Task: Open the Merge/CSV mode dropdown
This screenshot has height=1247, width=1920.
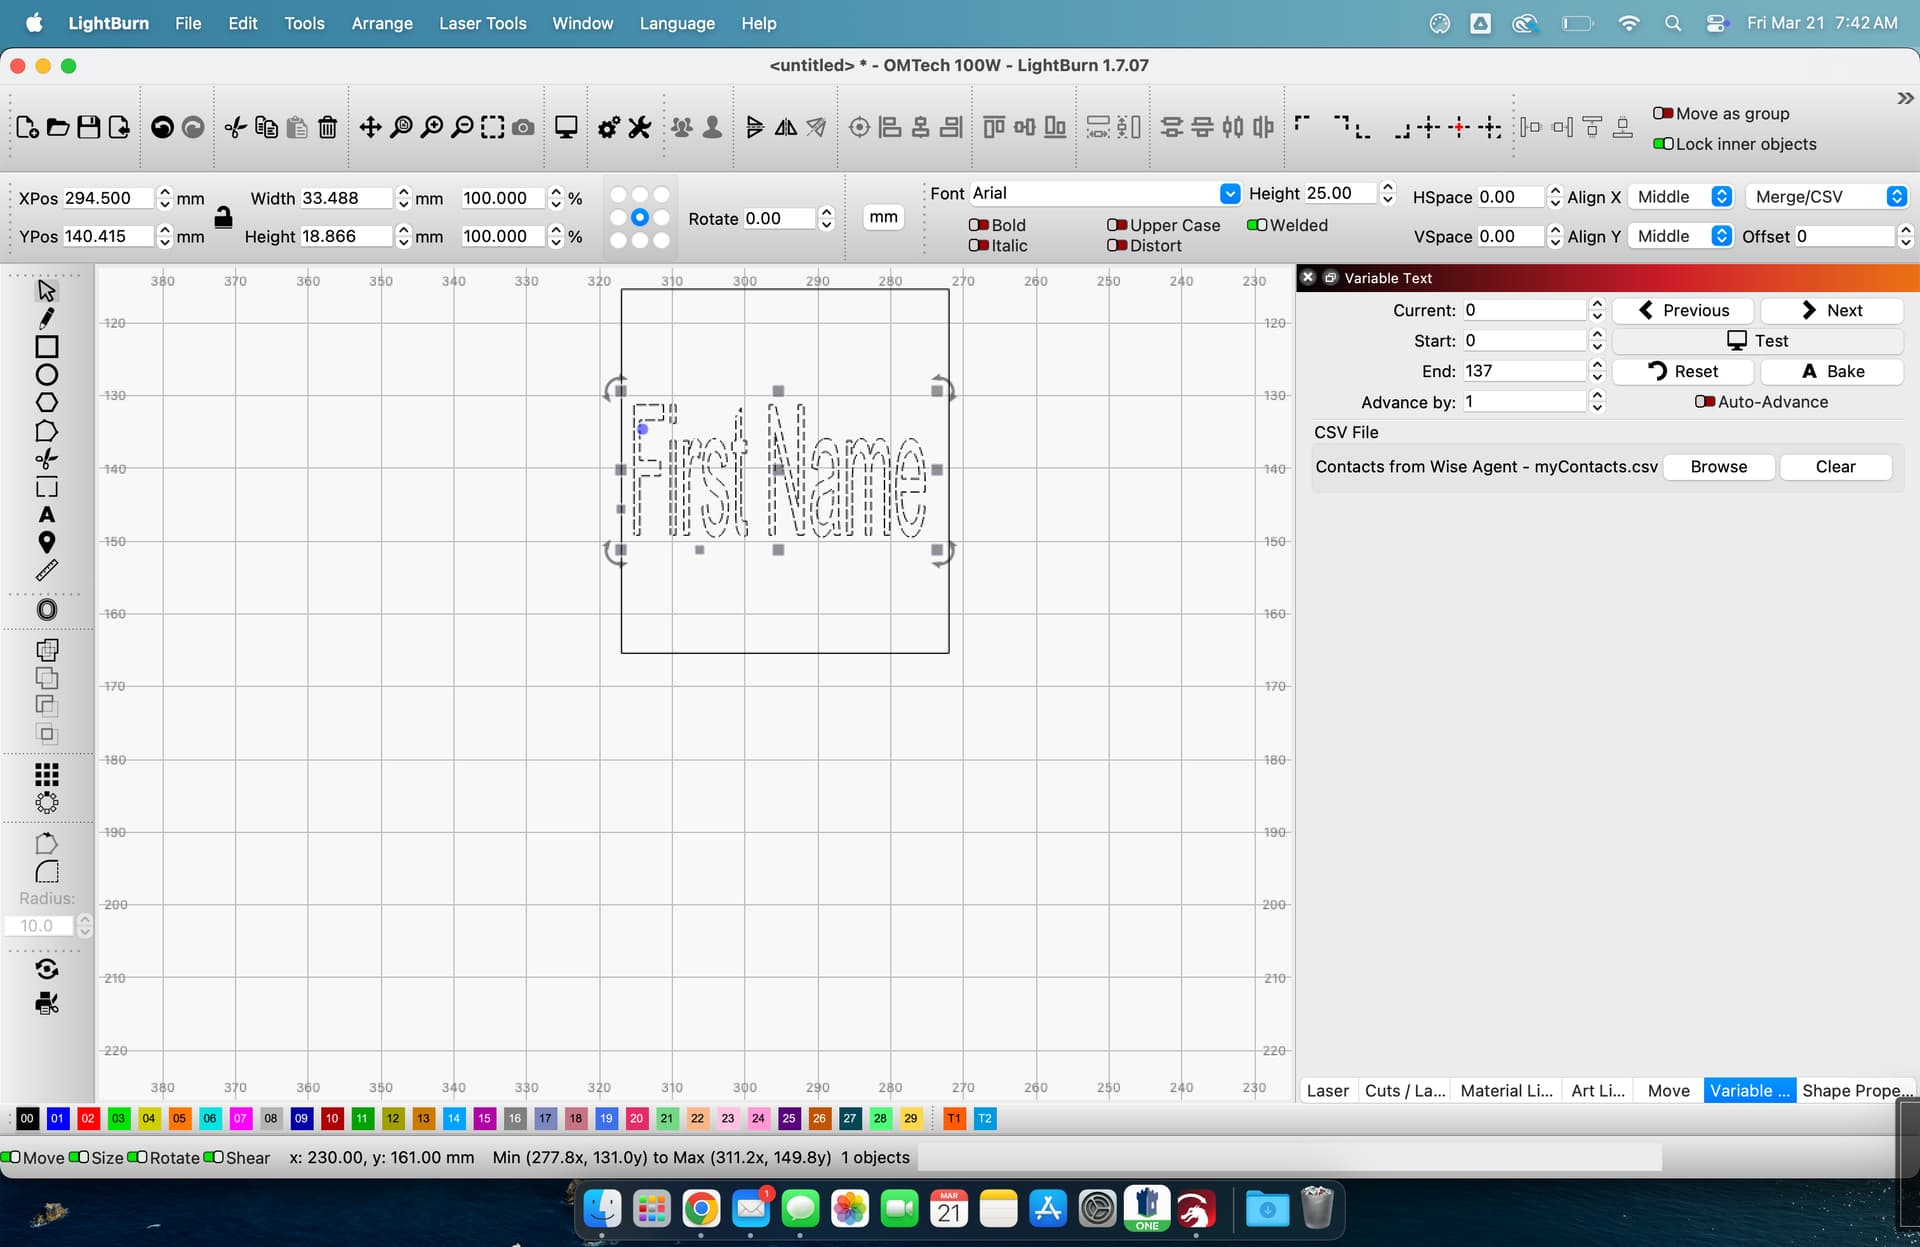Action: [x=1827, y=197]
